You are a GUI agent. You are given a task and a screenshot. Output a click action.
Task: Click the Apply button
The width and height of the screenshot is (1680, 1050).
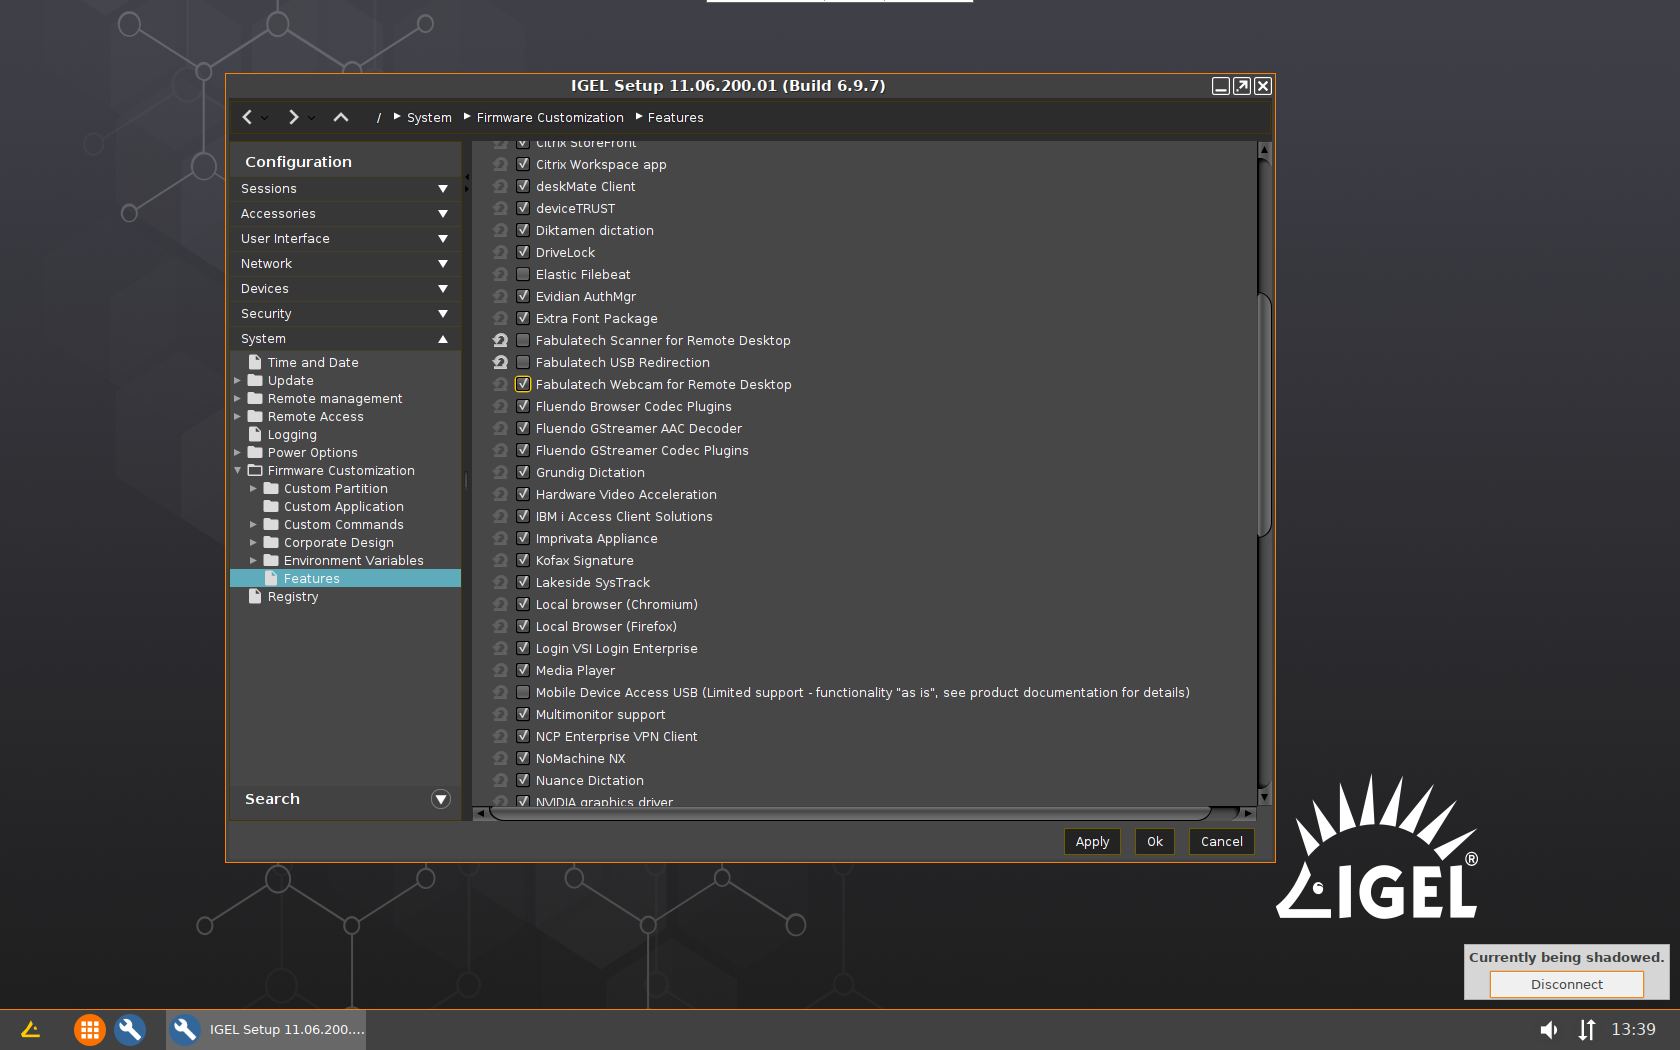1092,842
